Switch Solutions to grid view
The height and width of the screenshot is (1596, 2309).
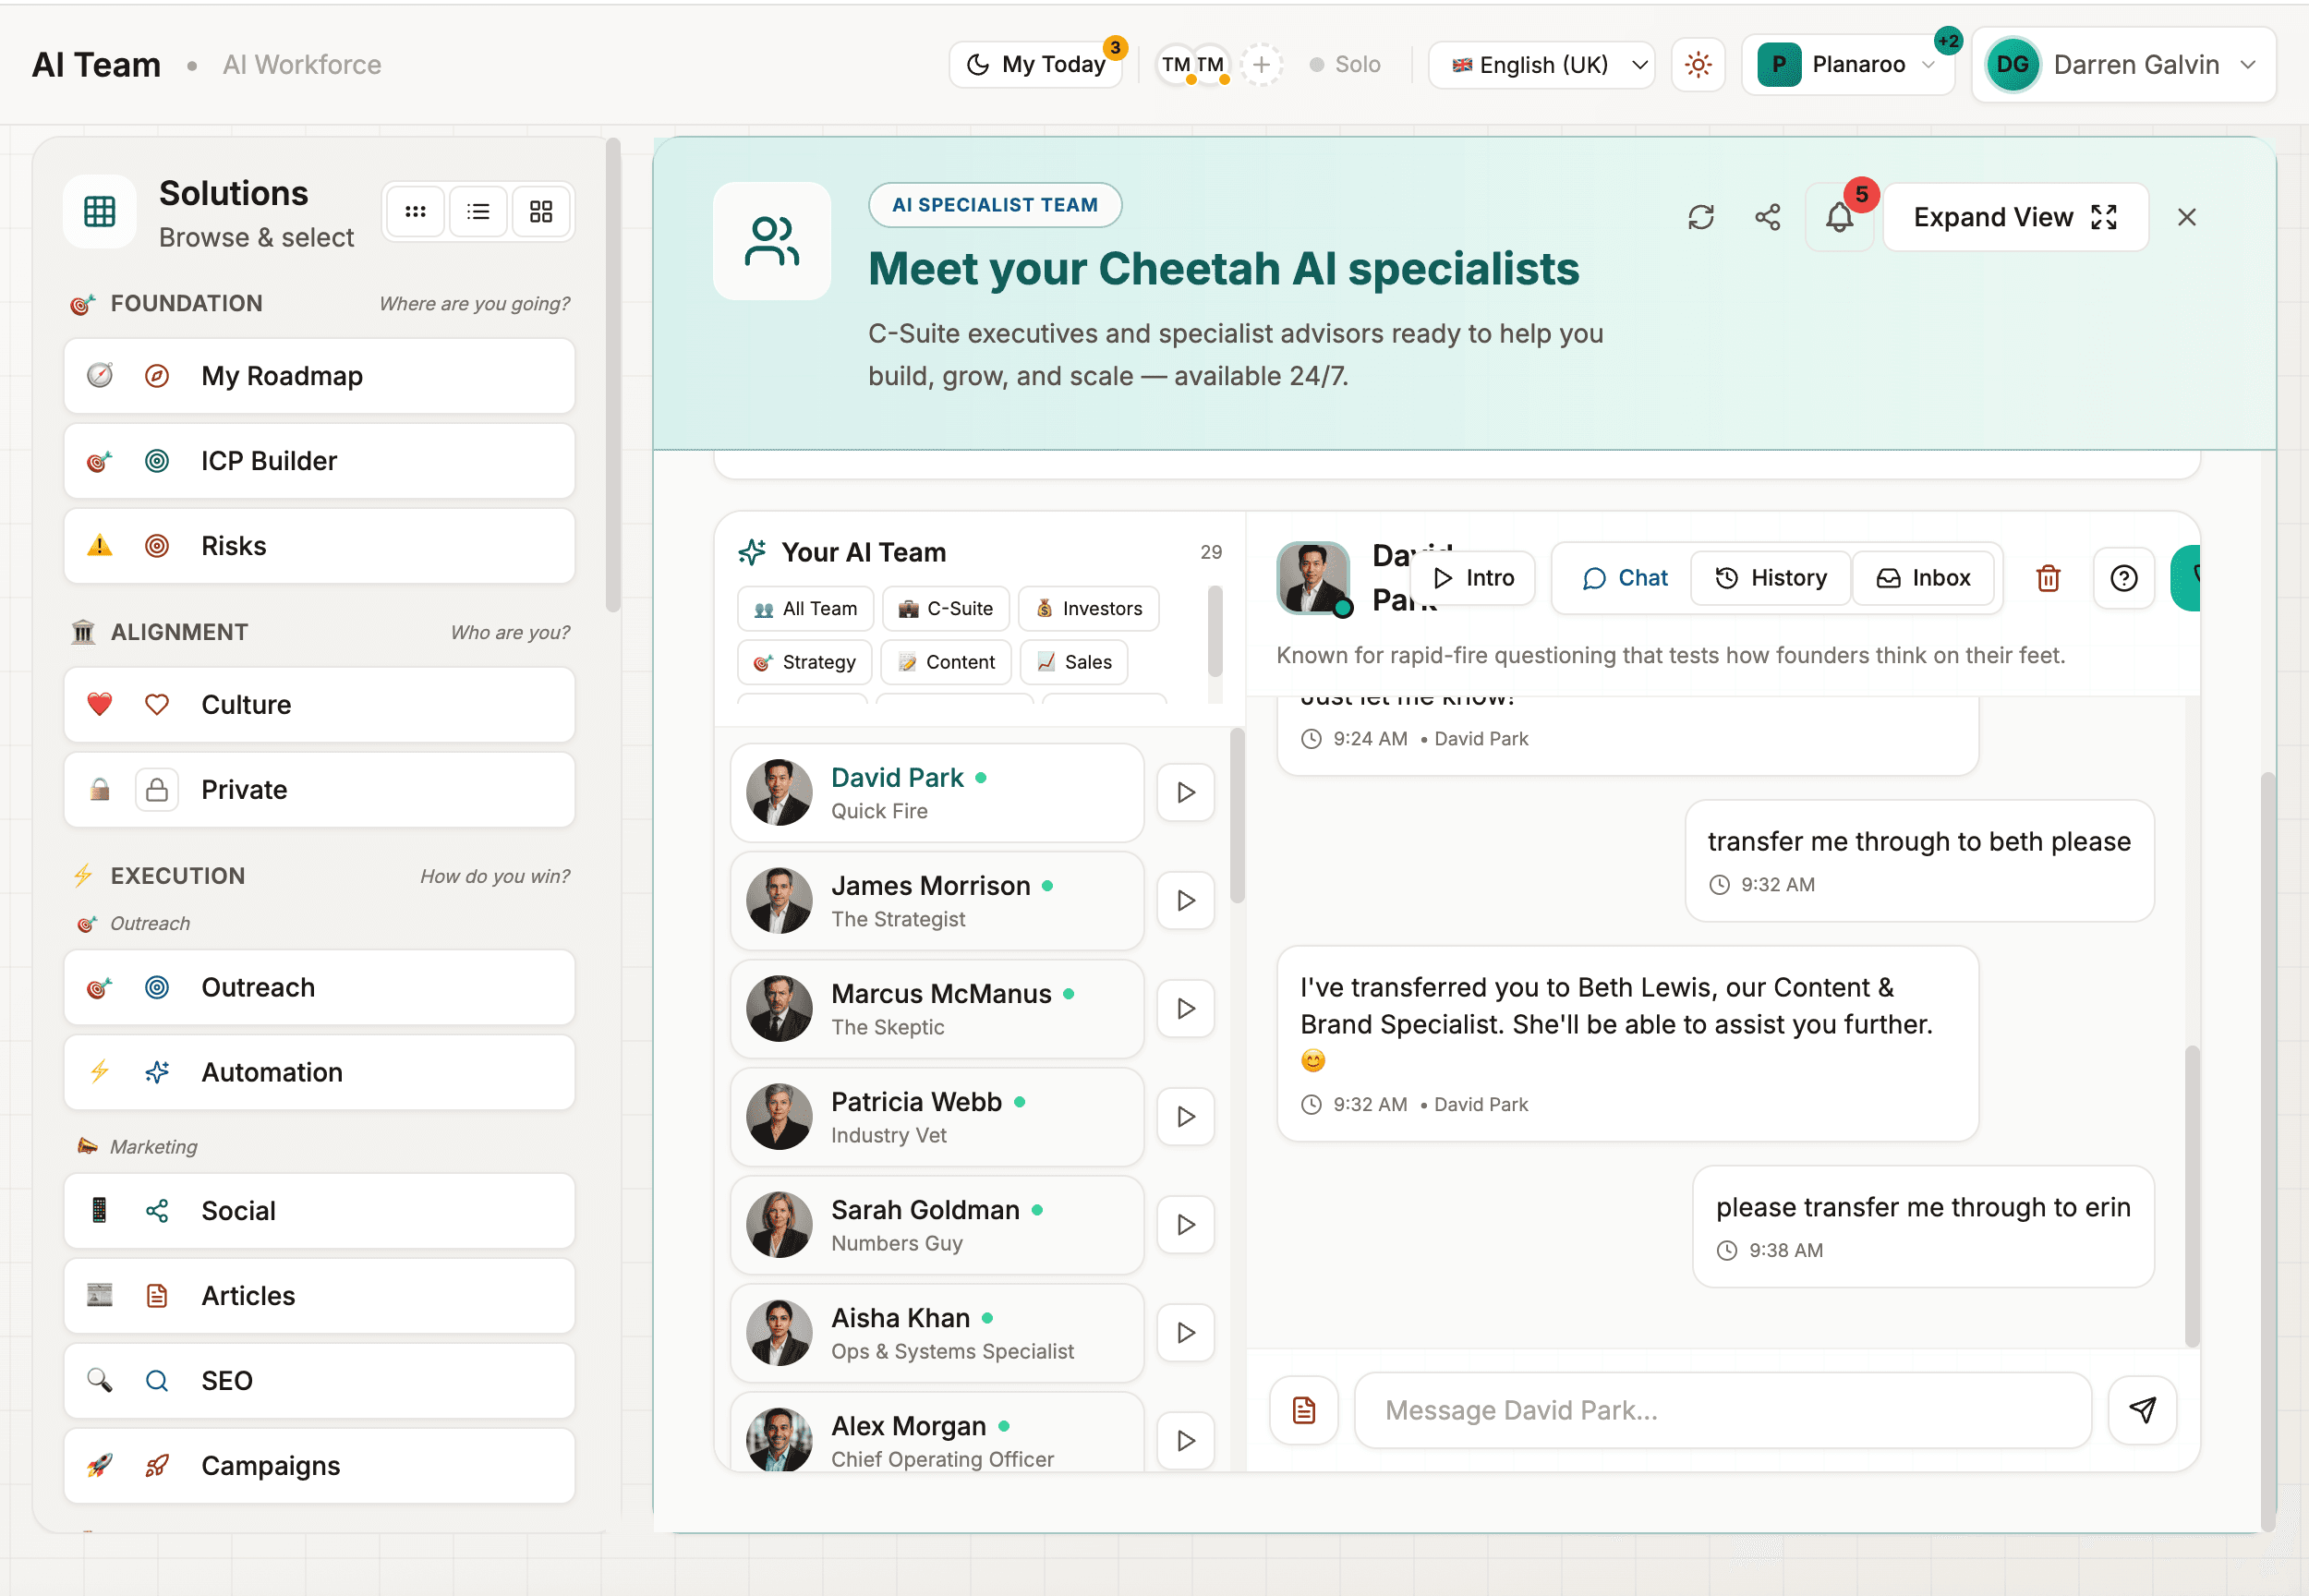click(541, 212)
